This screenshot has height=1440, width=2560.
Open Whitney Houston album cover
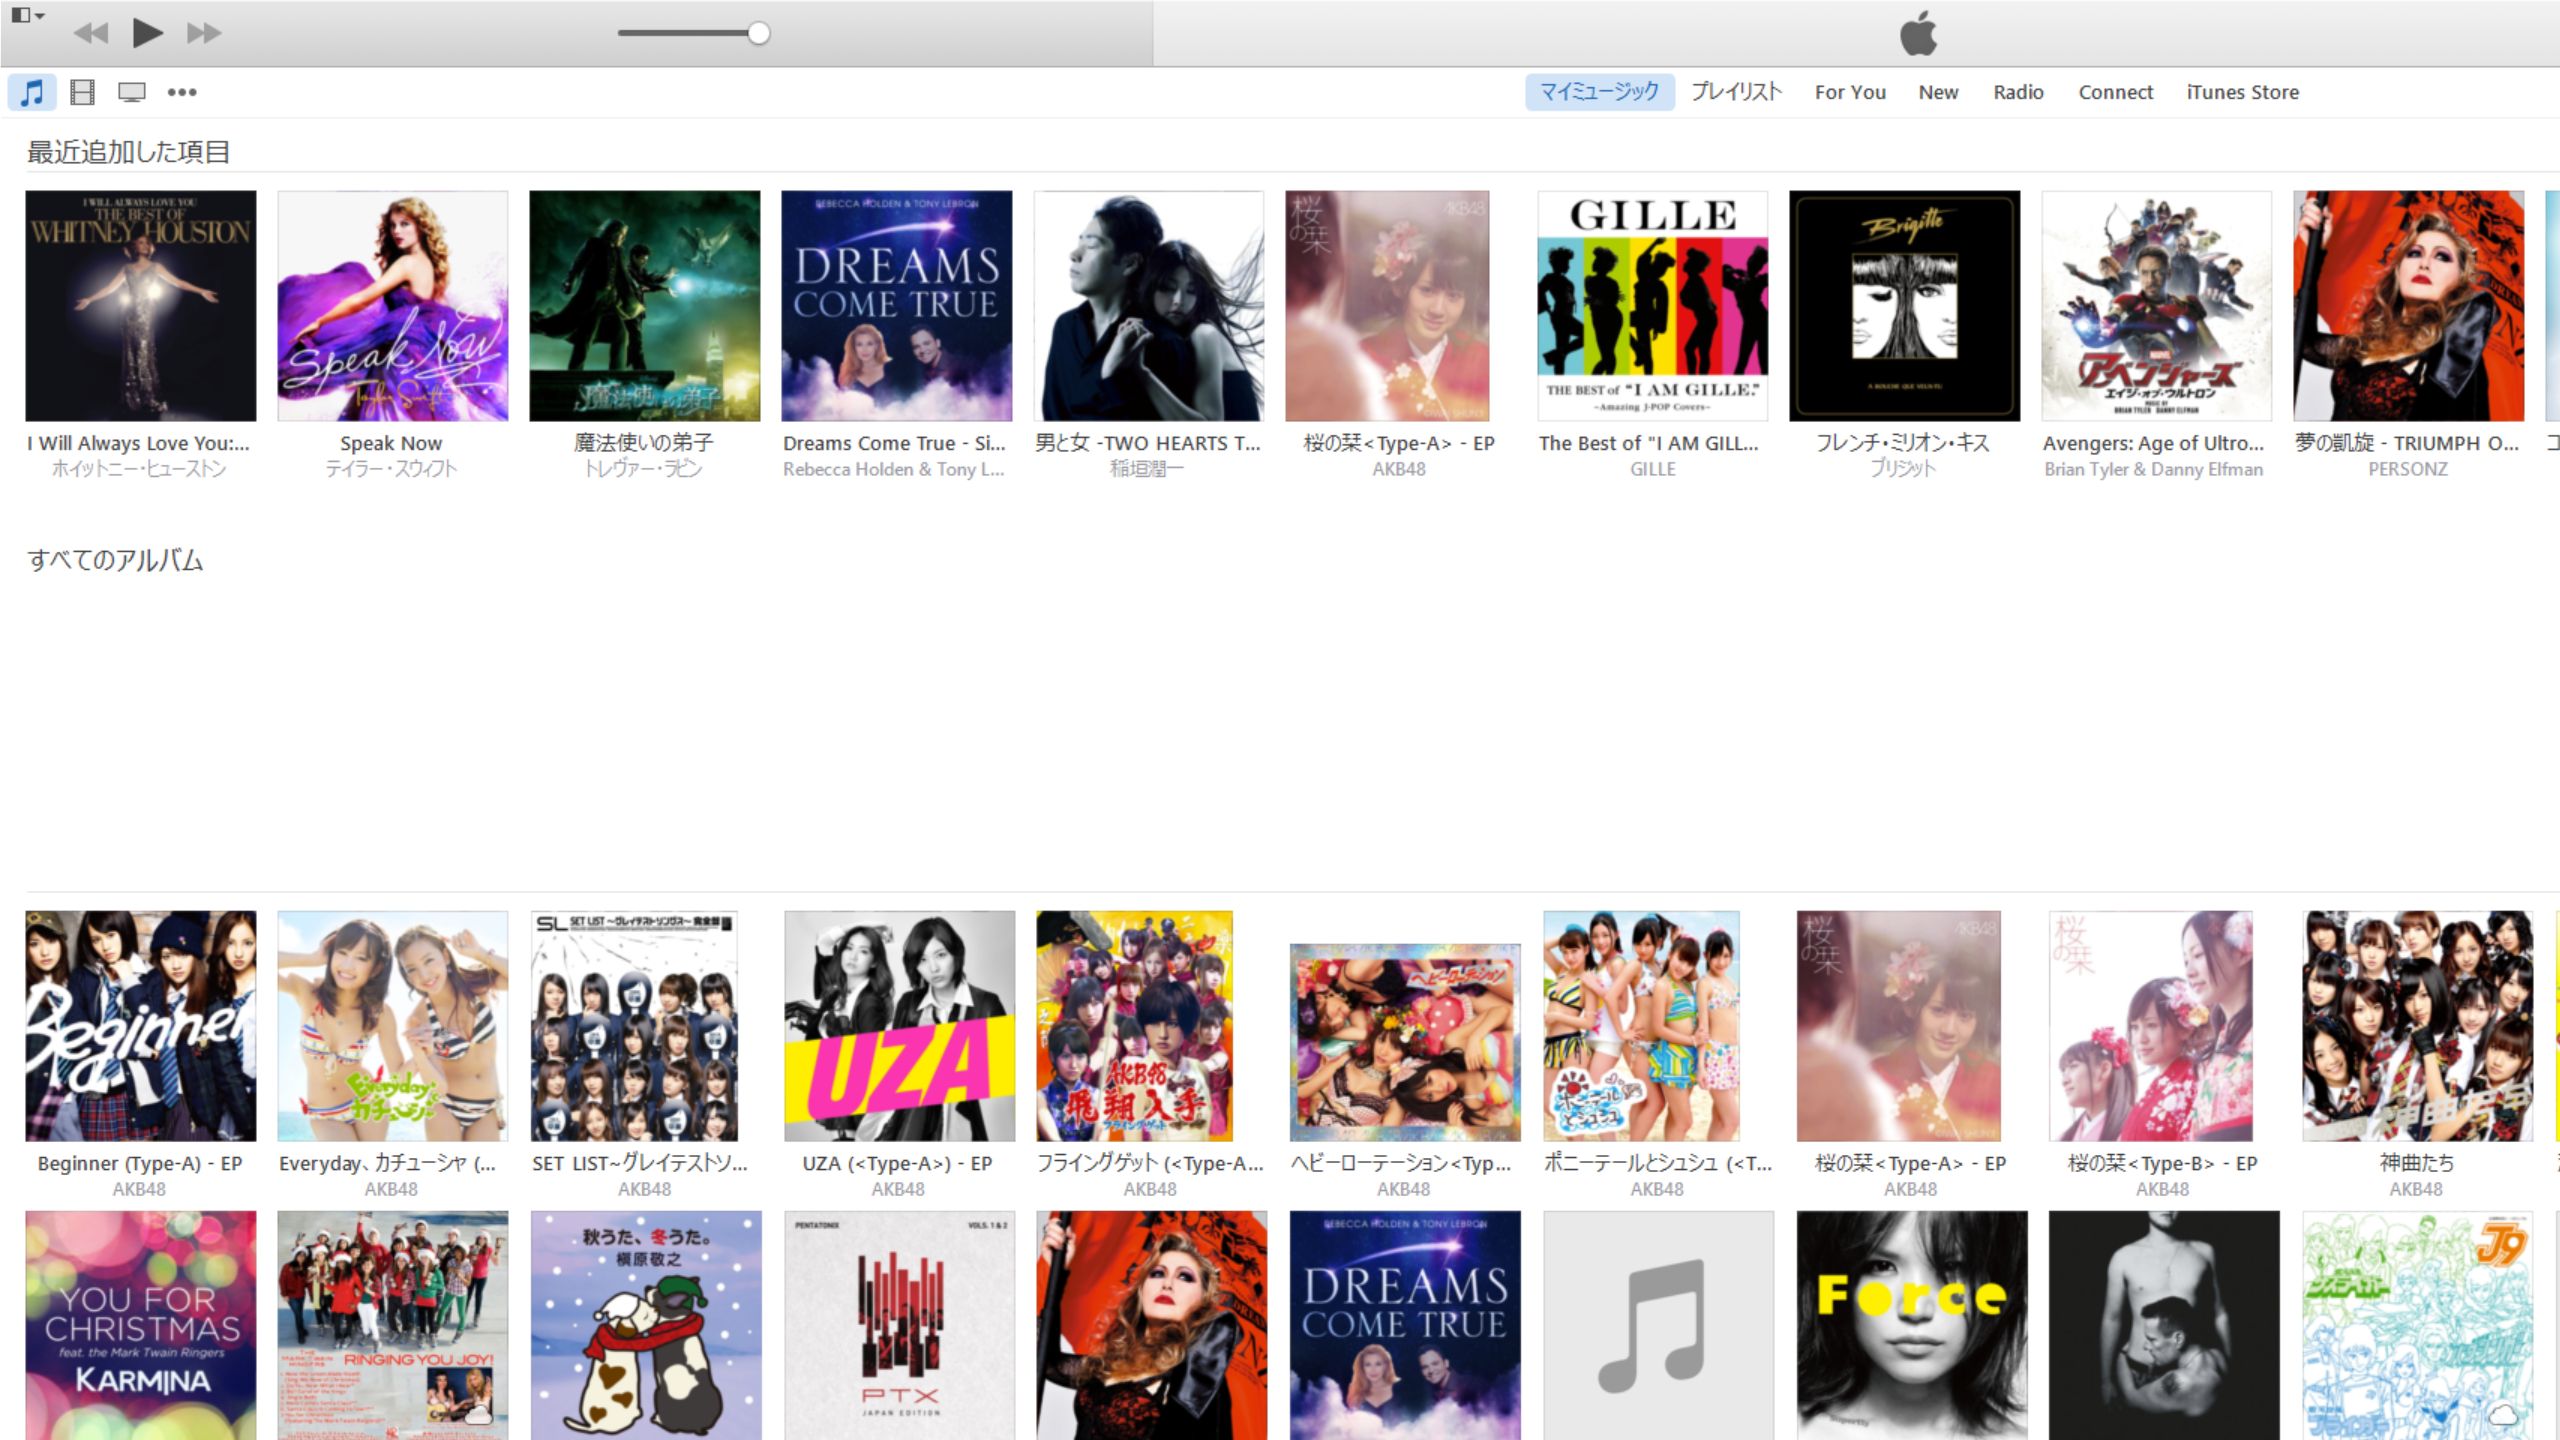141,306
